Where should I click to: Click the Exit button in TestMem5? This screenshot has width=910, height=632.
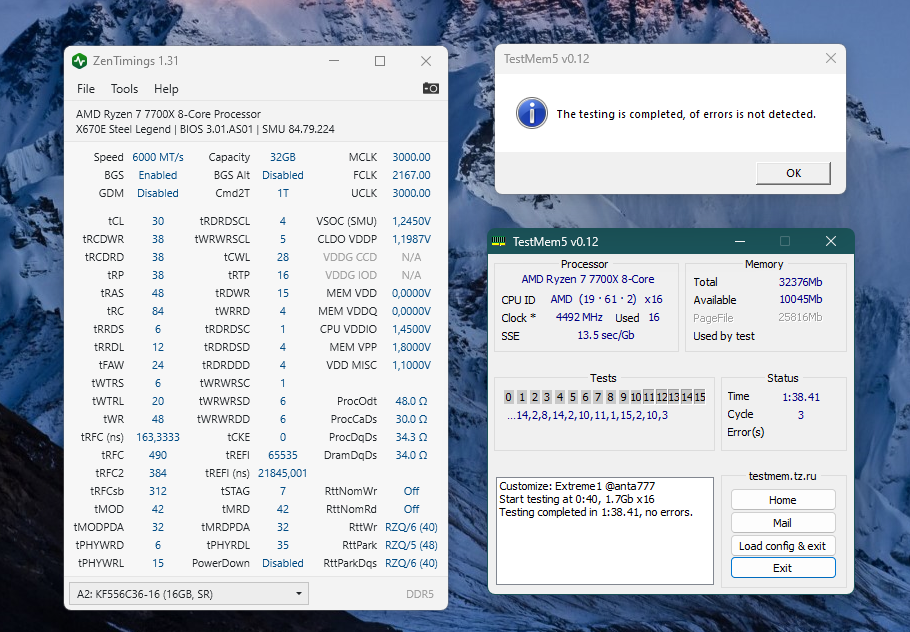coord(783,568)
